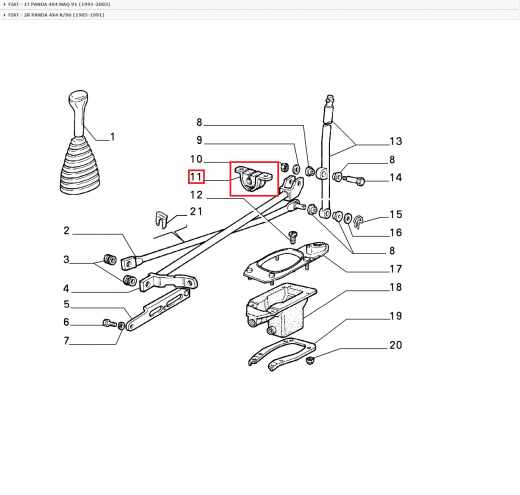520x495 pixels.
Task: Click the nut drawing for part 20
Action: (310, 360)
